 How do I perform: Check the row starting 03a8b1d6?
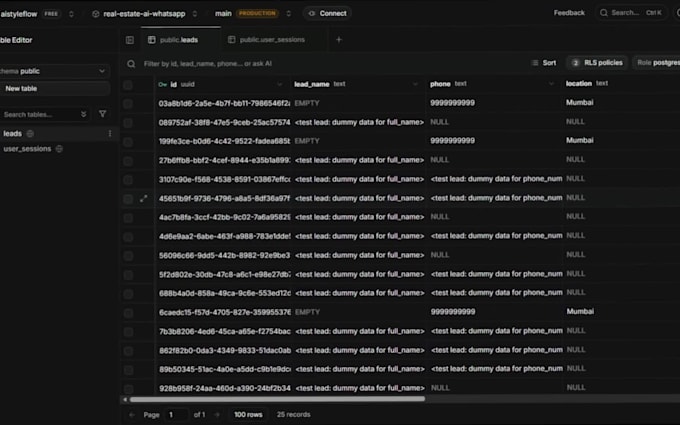(128, 104)
